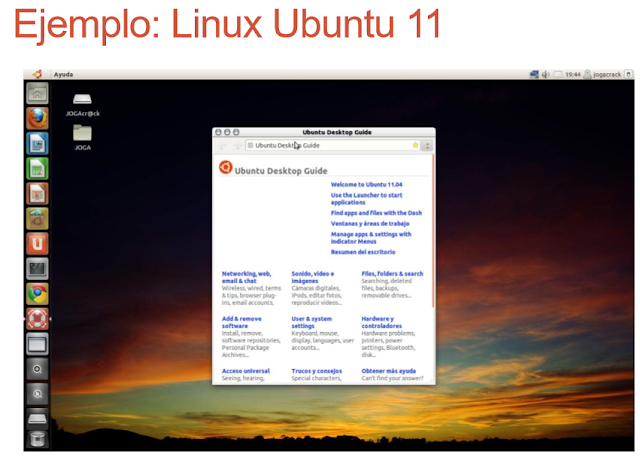Screen dimensions: 640x463
Task: Open the sound volume indicator
Action: [x=546, y=74]
